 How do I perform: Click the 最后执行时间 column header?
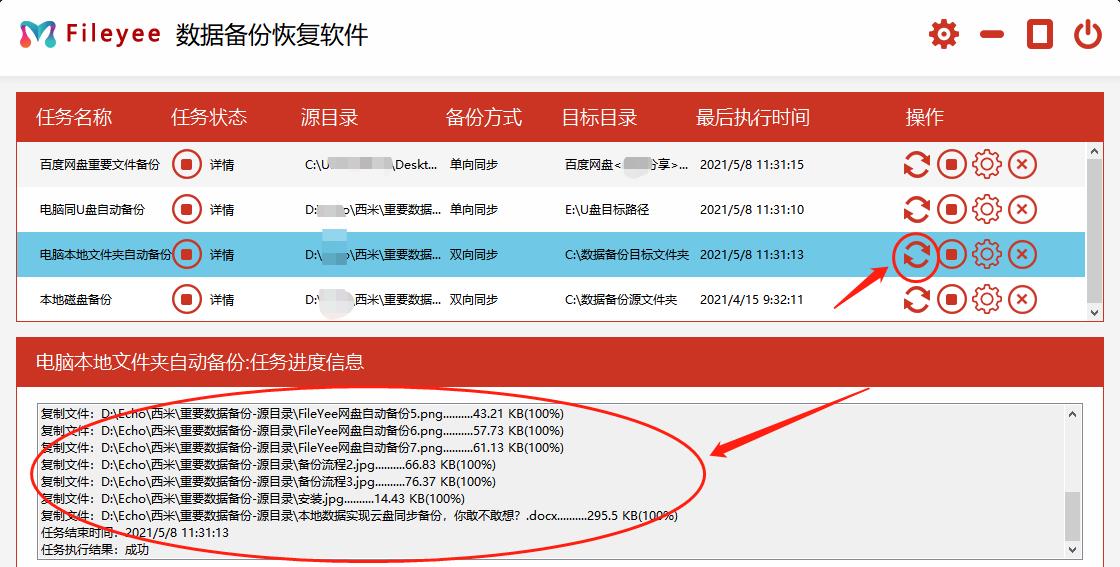point(753,117)
